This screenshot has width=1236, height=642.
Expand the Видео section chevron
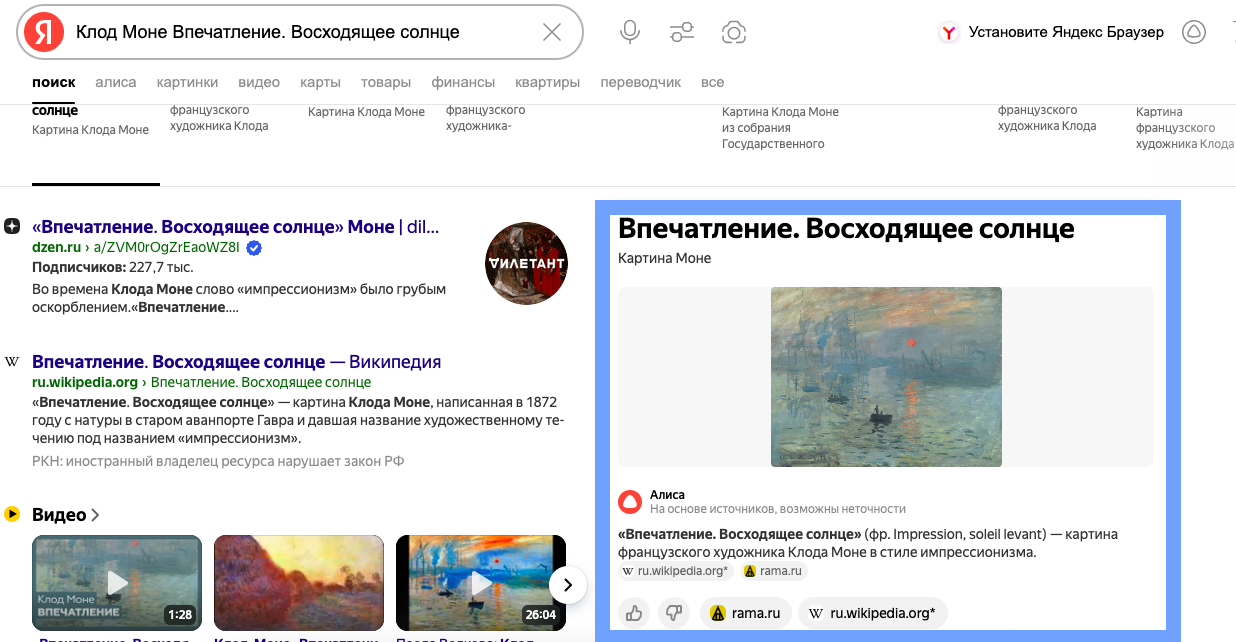point(95,515)
